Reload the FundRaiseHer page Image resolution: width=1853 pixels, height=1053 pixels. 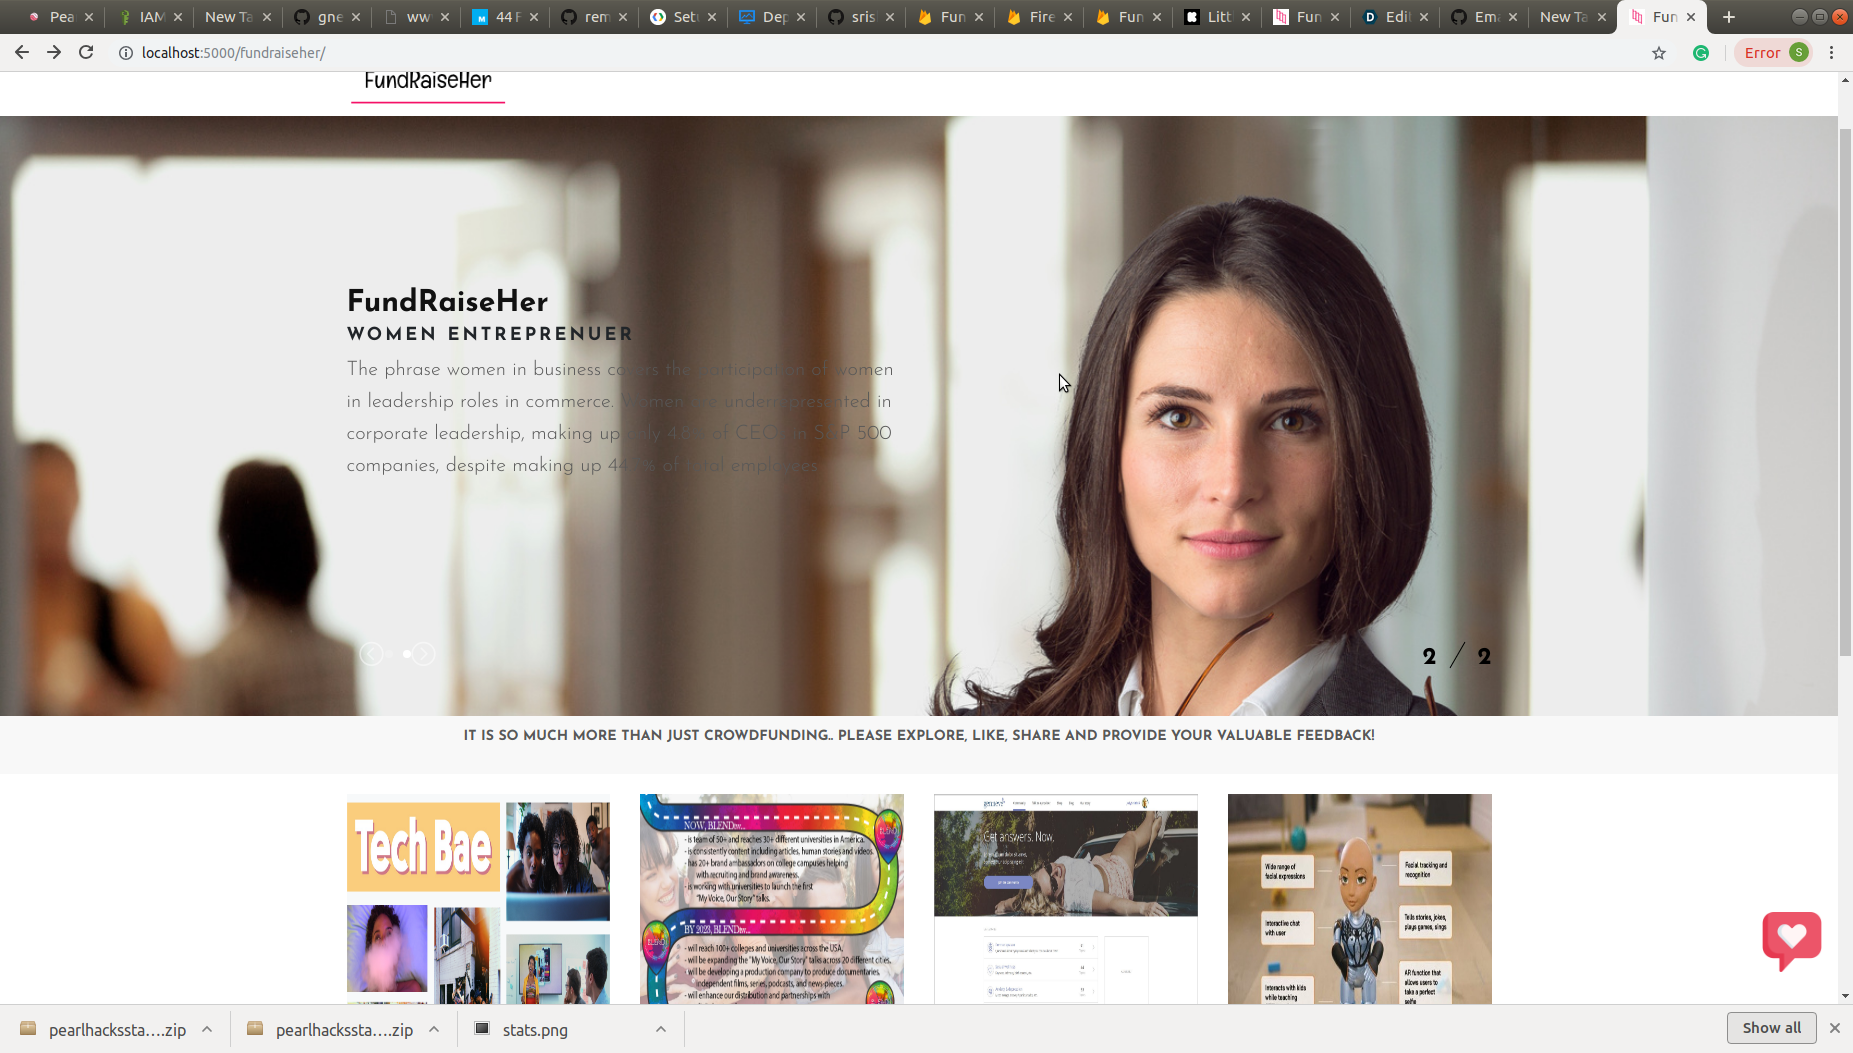coord(86,53)
